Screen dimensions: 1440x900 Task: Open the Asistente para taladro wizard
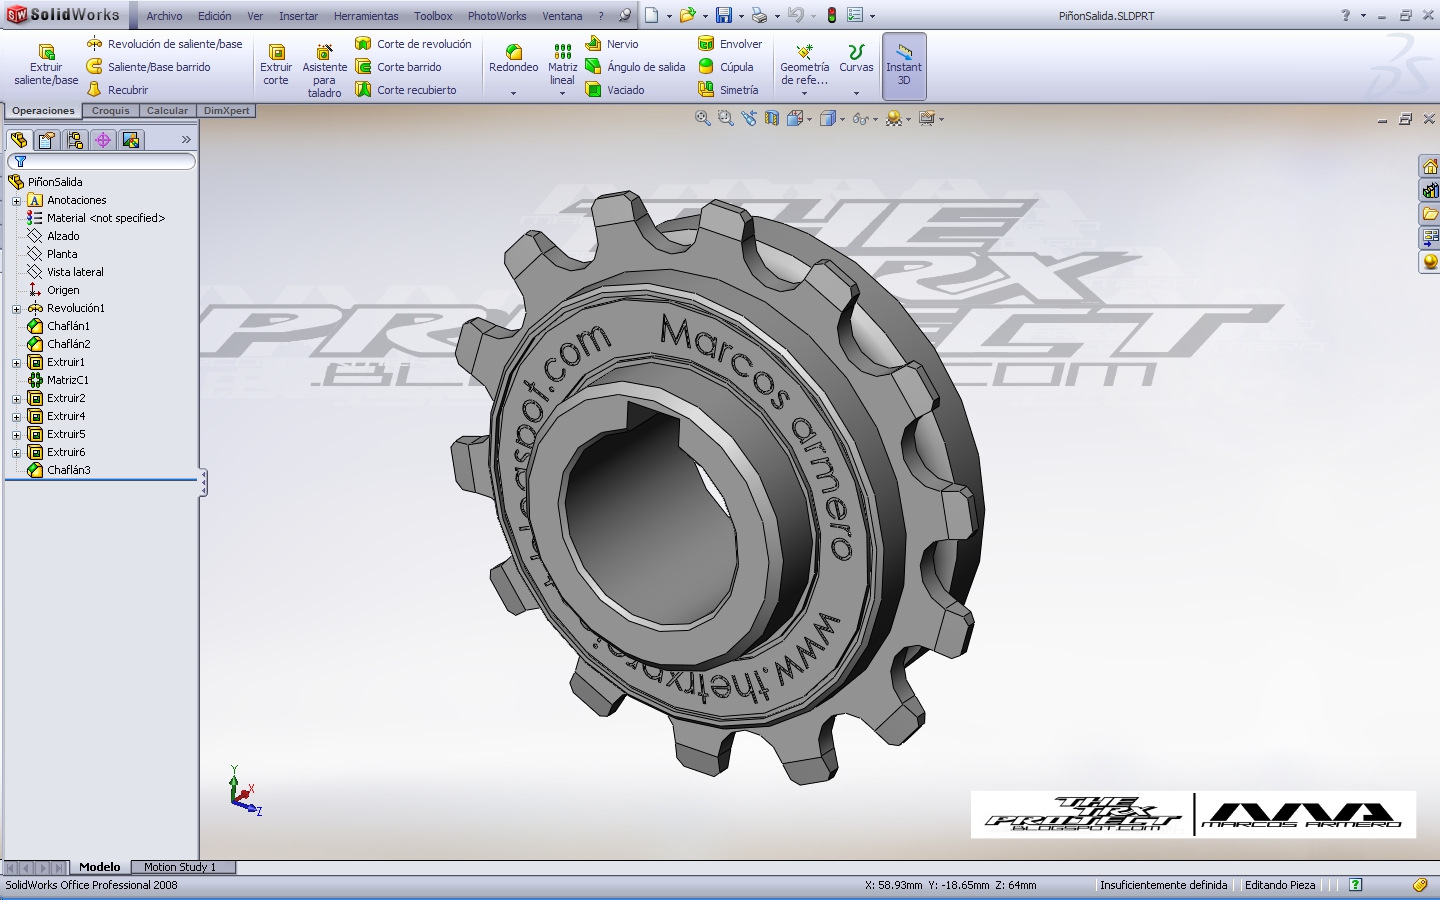324,71
